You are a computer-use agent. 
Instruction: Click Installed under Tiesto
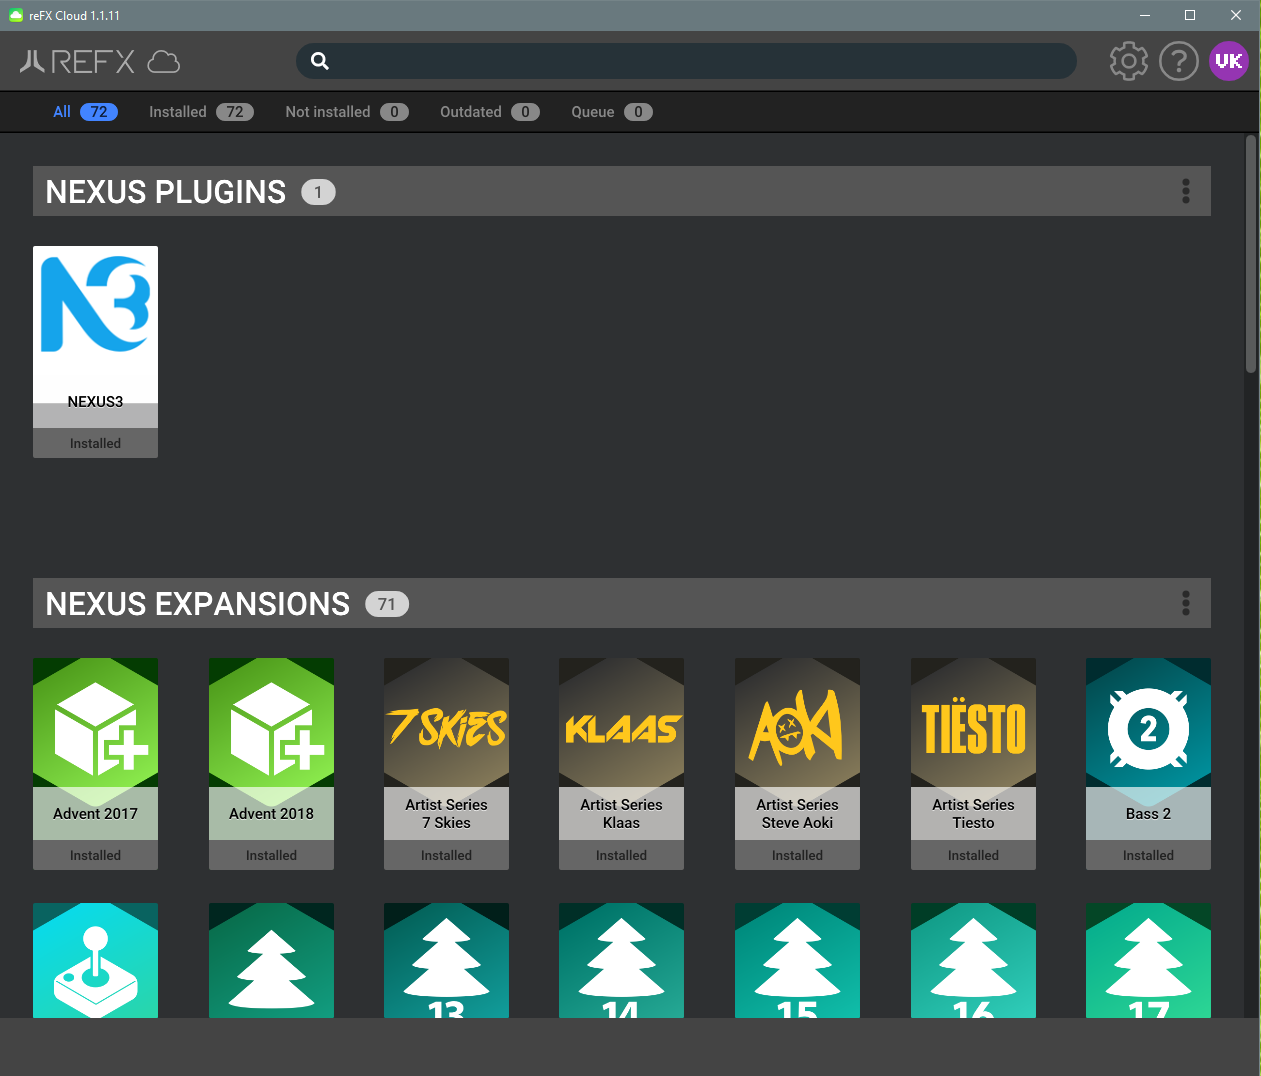(x=973, y=855)
